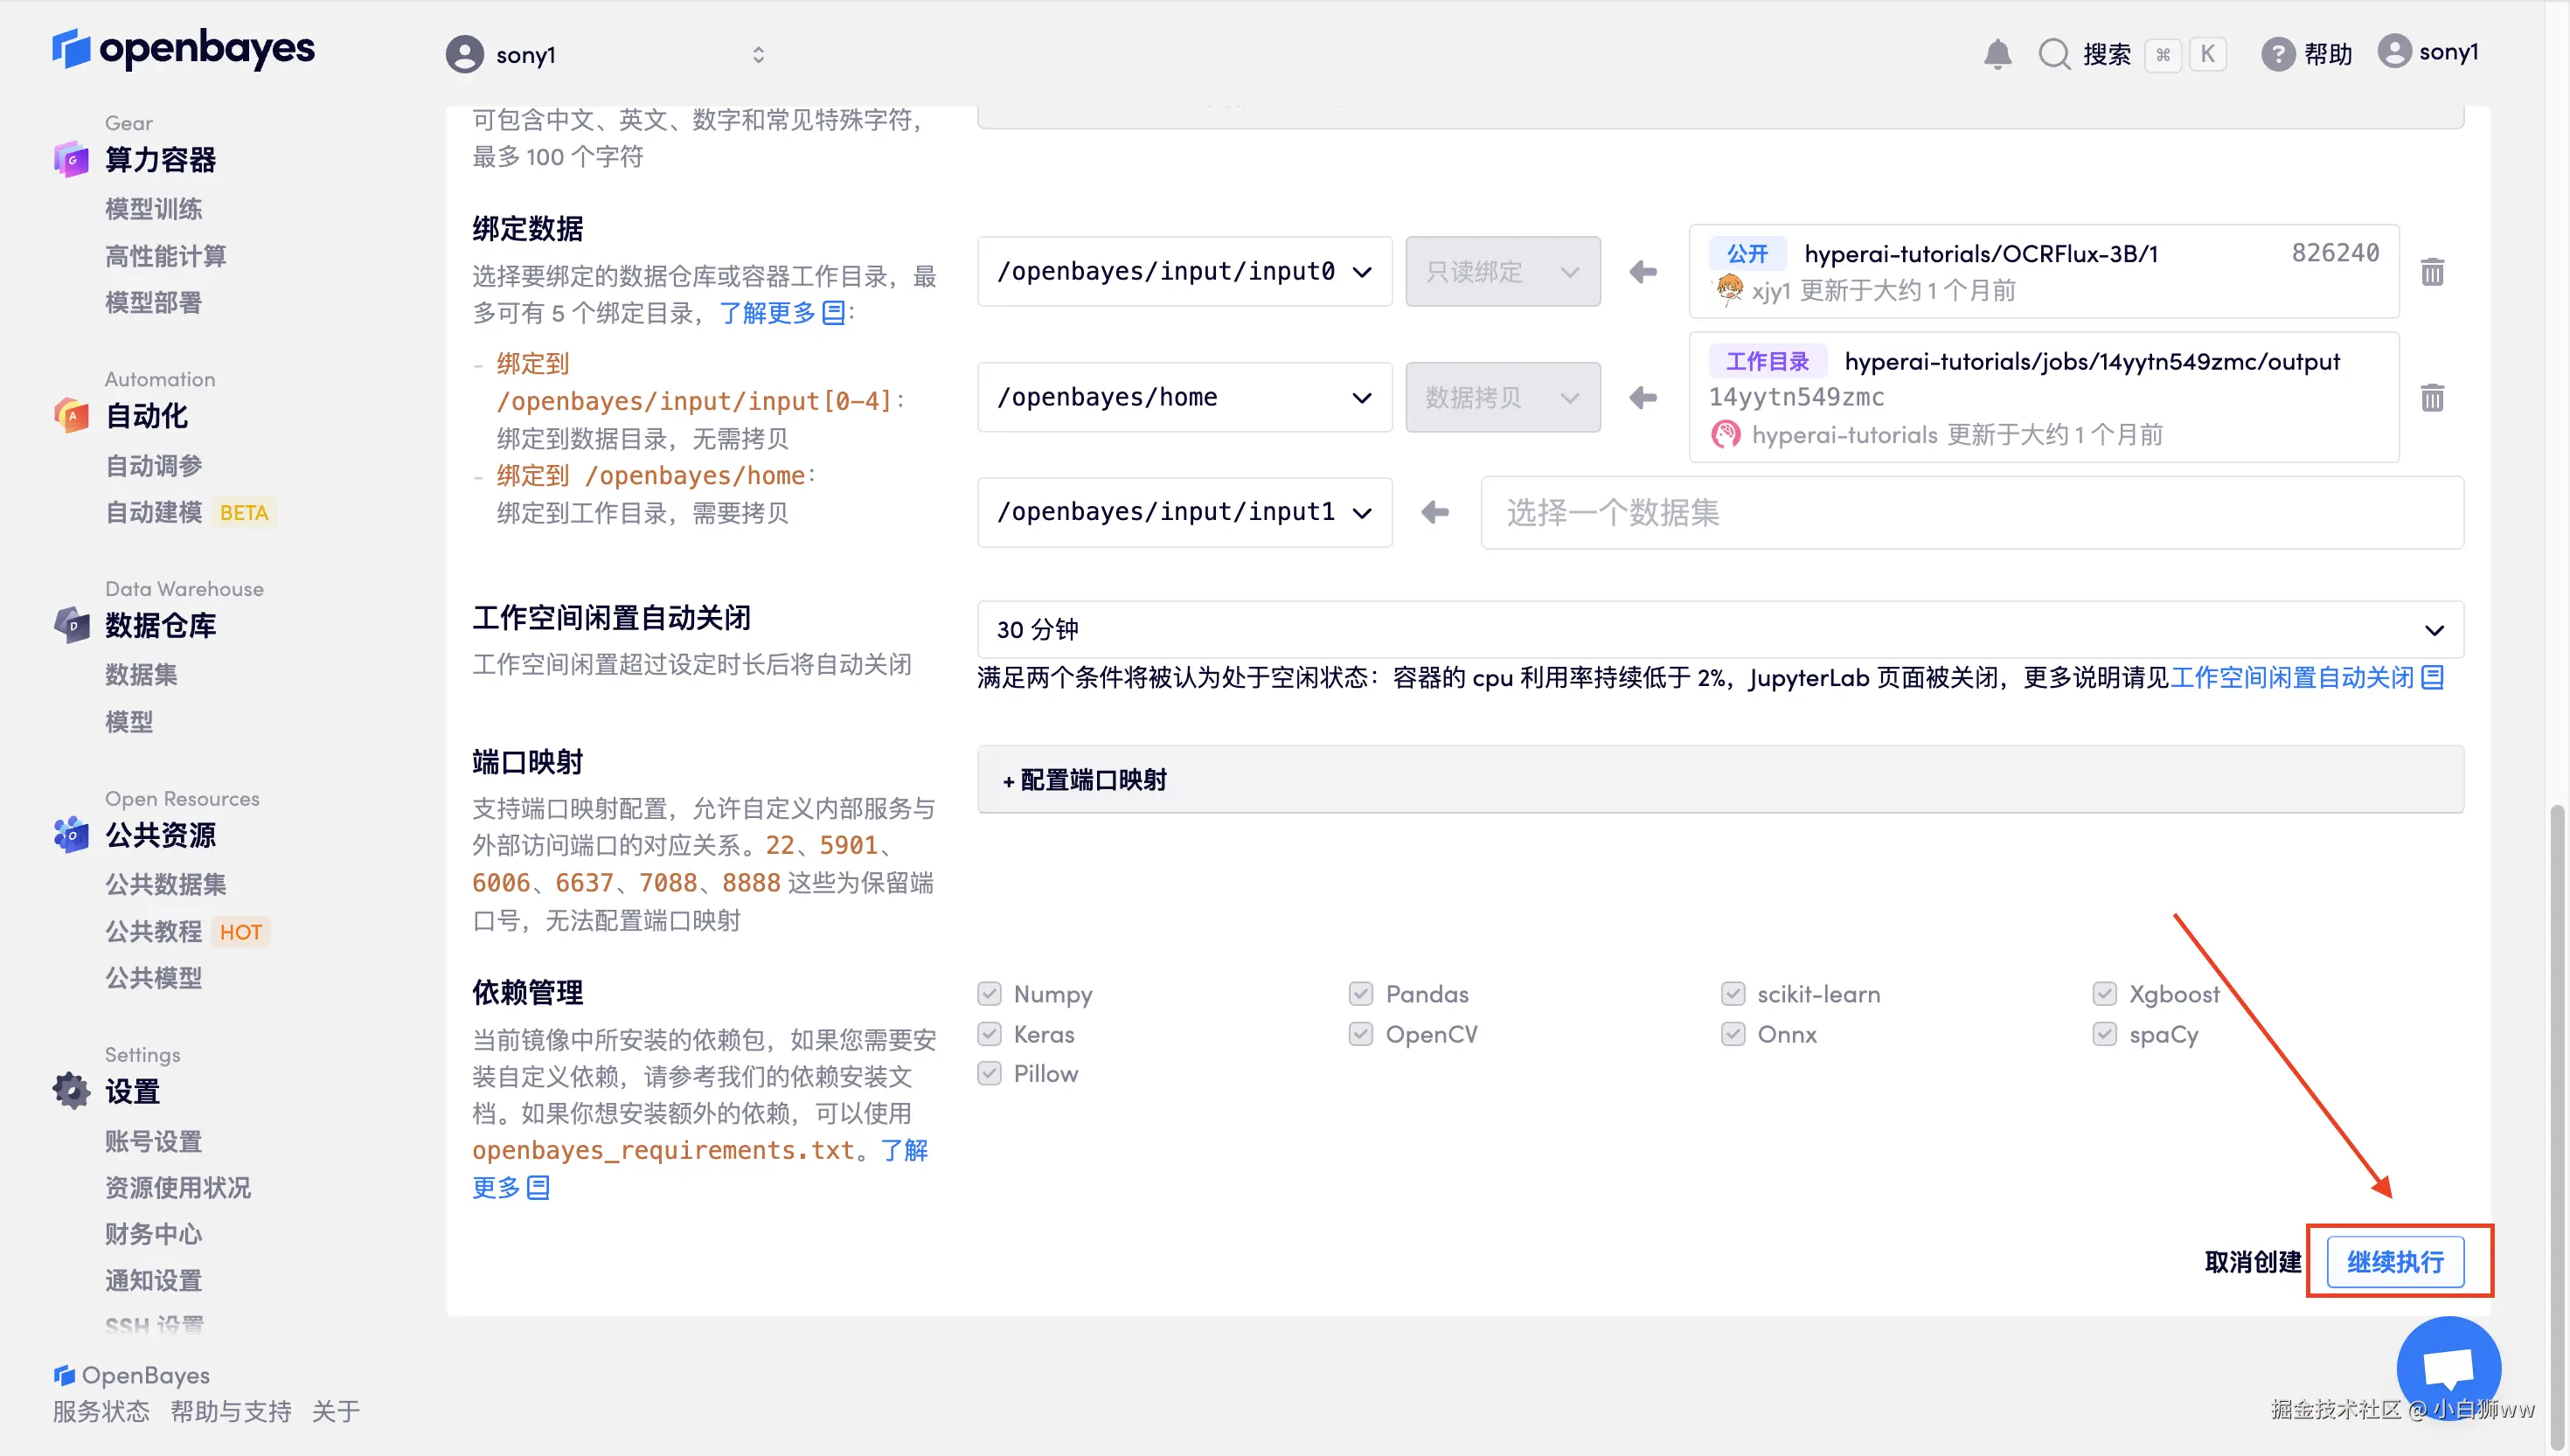
Task: Click the search magnifier icon
Action: coord(2053,54)
